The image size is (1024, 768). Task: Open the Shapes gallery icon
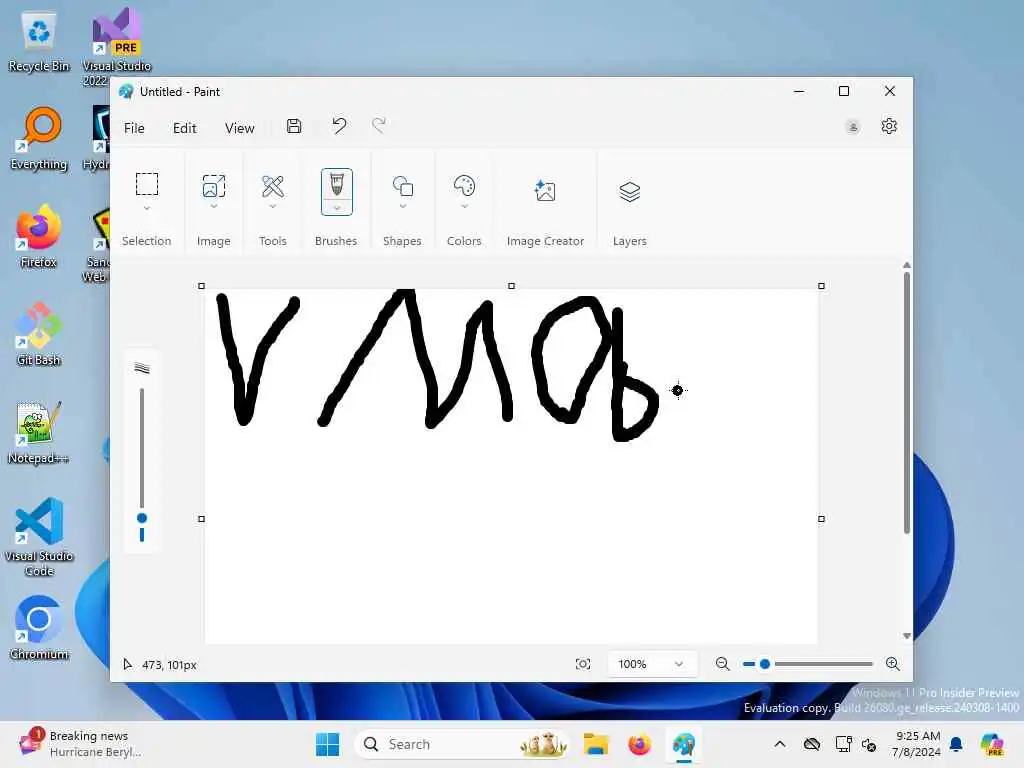[402, 186]
